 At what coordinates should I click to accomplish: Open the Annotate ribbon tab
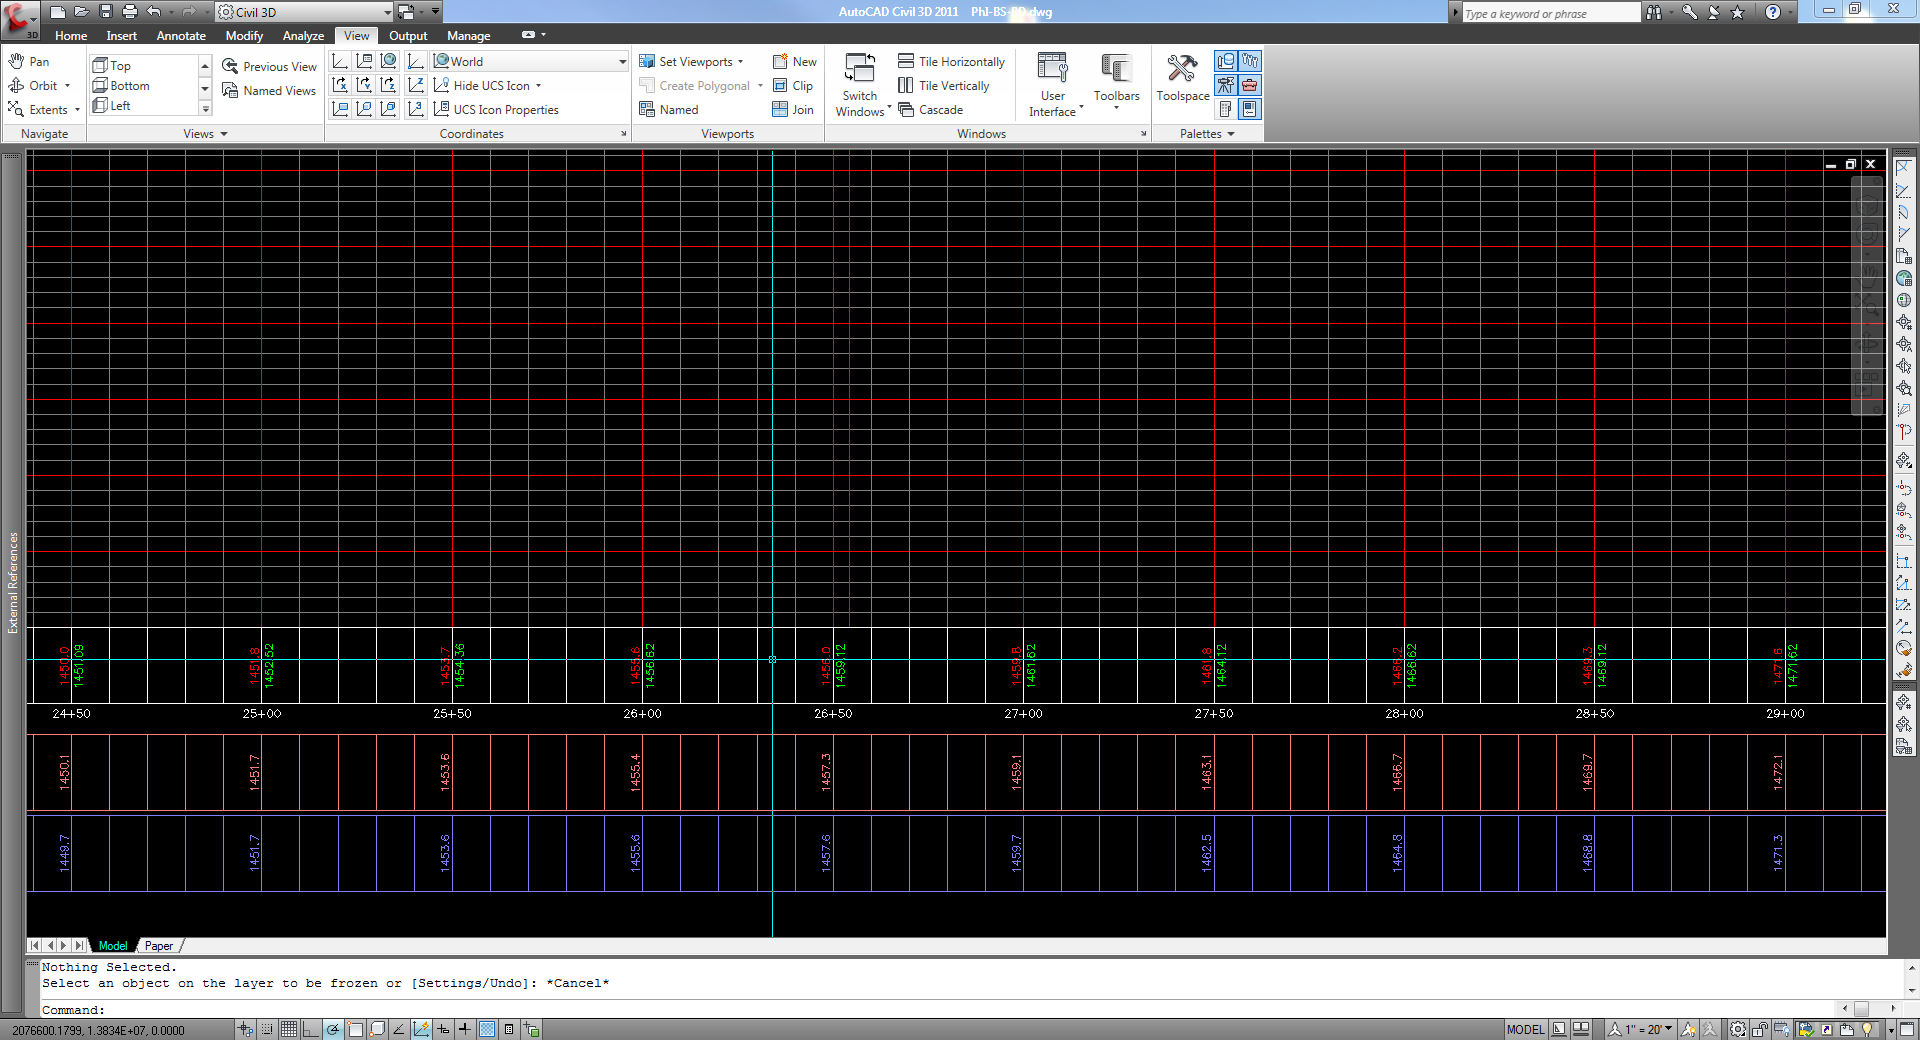click(181, 36)
